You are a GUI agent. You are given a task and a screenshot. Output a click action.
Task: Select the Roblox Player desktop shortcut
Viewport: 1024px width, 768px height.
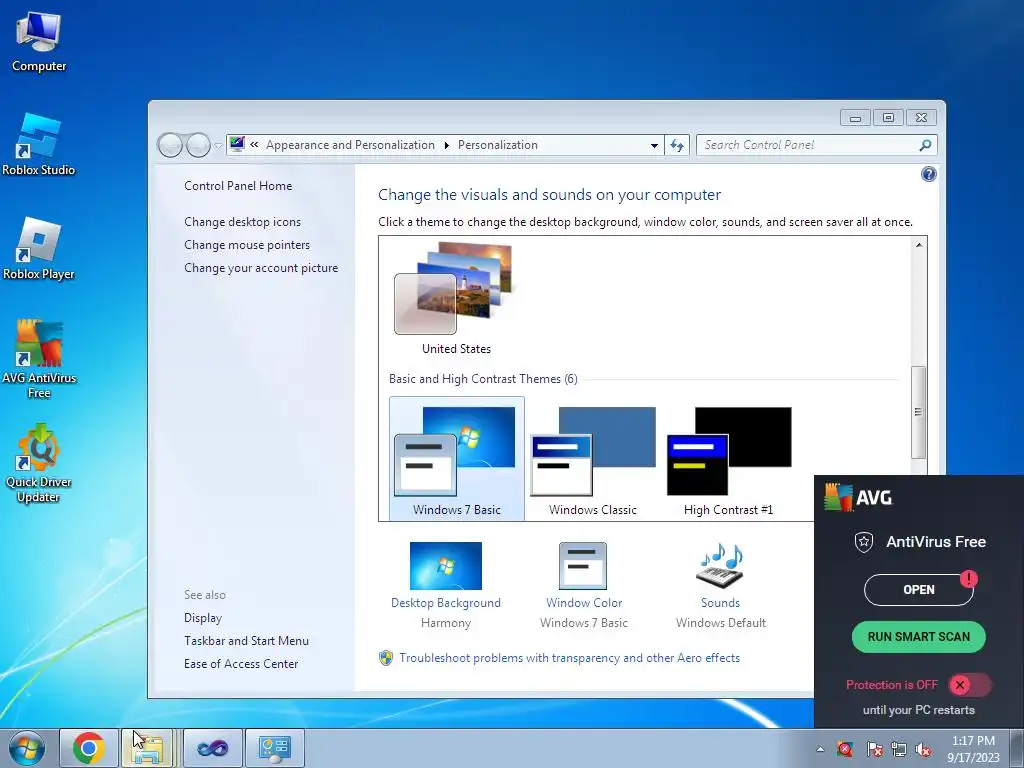click(39, 249)
